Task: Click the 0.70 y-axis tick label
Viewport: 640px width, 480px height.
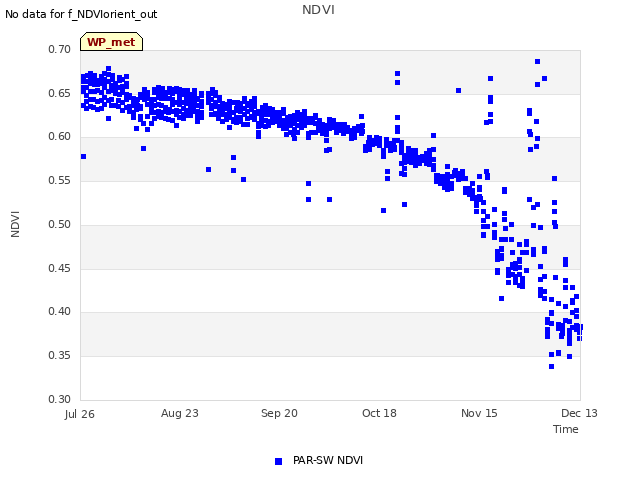Action: pos(60,49)
